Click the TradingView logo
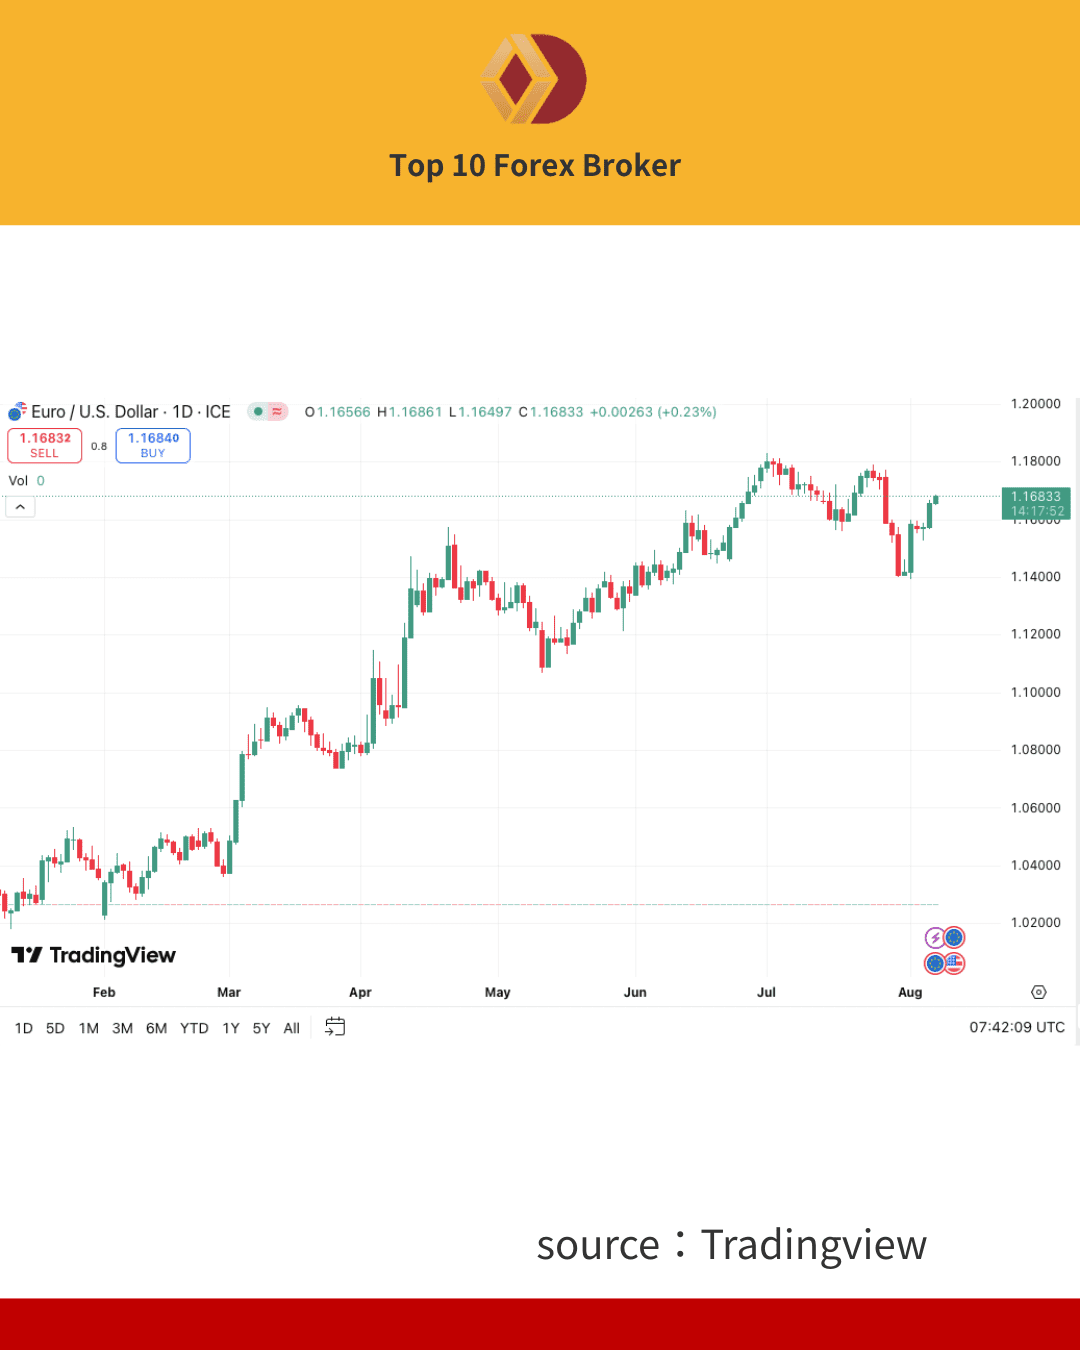The width and height of the screenshot is (1080, 1350). (93, 955)
